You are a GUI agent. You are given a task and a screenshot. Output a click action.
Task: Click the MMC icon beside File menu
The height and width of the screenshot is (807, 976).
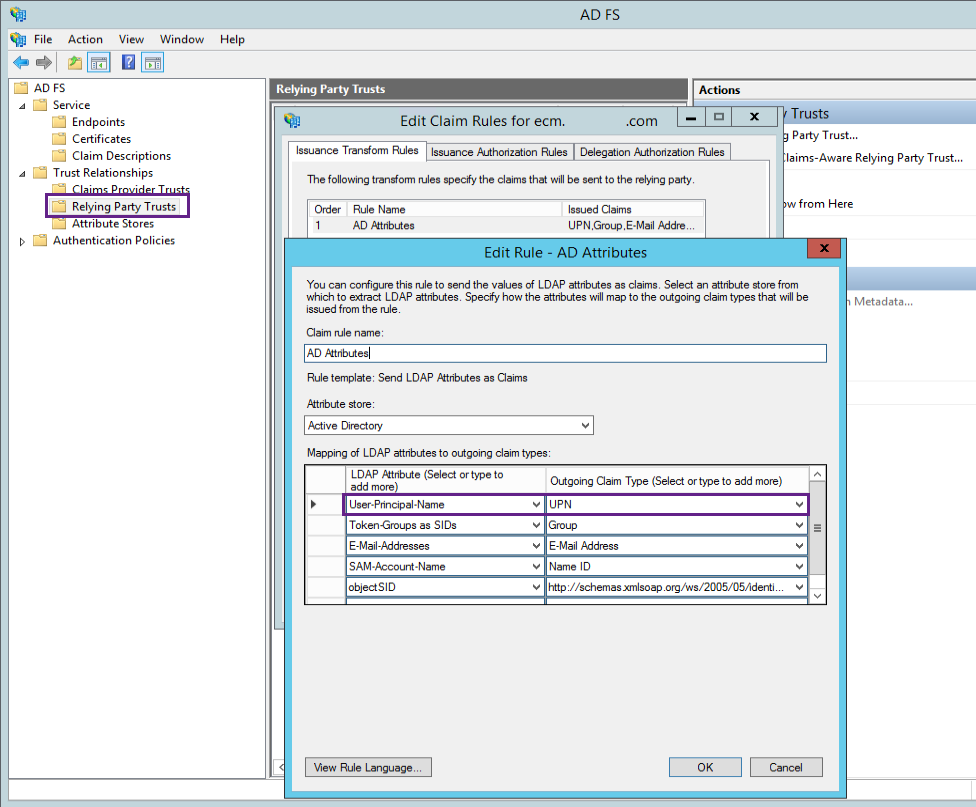point(18,39)
